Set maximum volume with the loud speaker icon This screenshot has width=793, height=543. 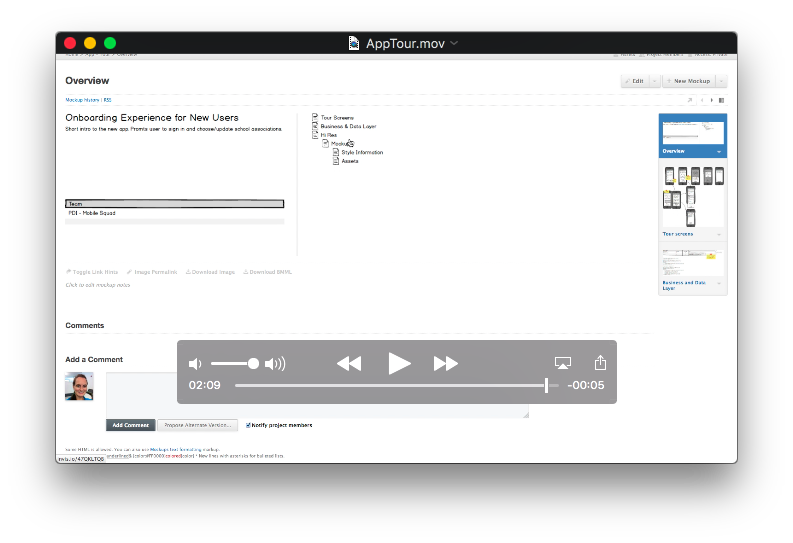[275, 364]
